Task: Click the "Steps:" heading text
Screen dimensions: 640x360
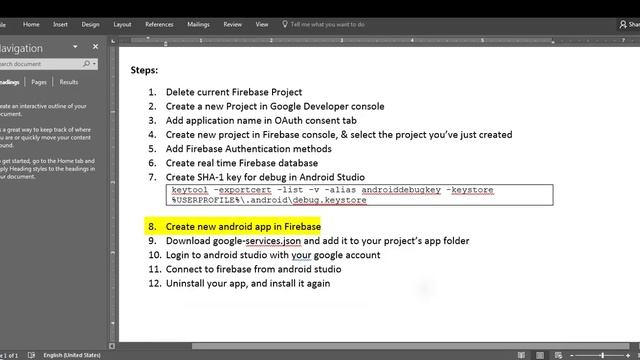Action: (x=144, y=70)
